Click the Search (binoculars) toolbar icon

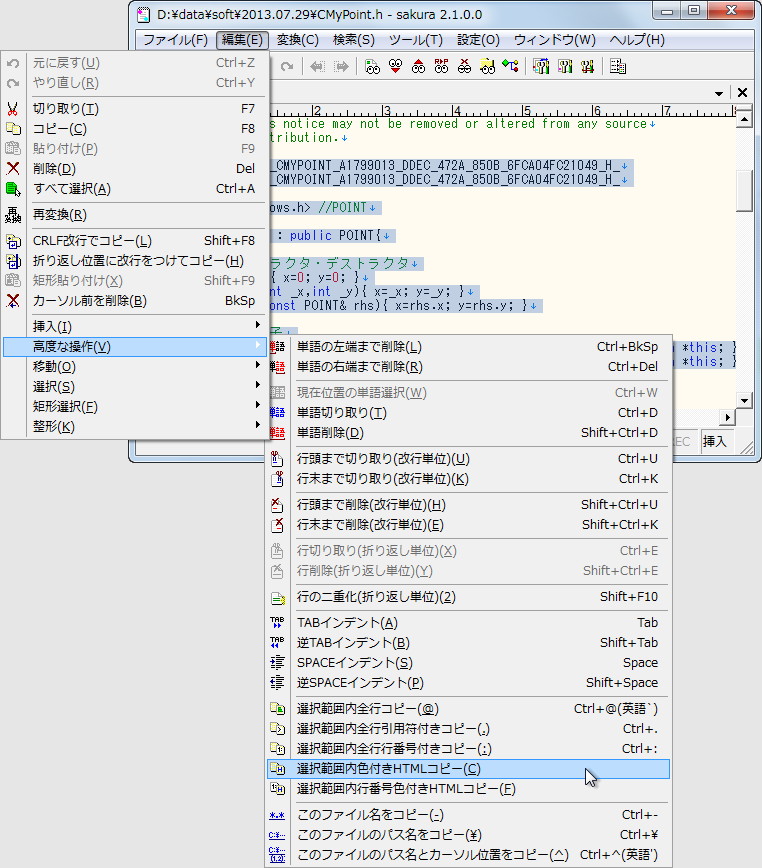(372, 67)
